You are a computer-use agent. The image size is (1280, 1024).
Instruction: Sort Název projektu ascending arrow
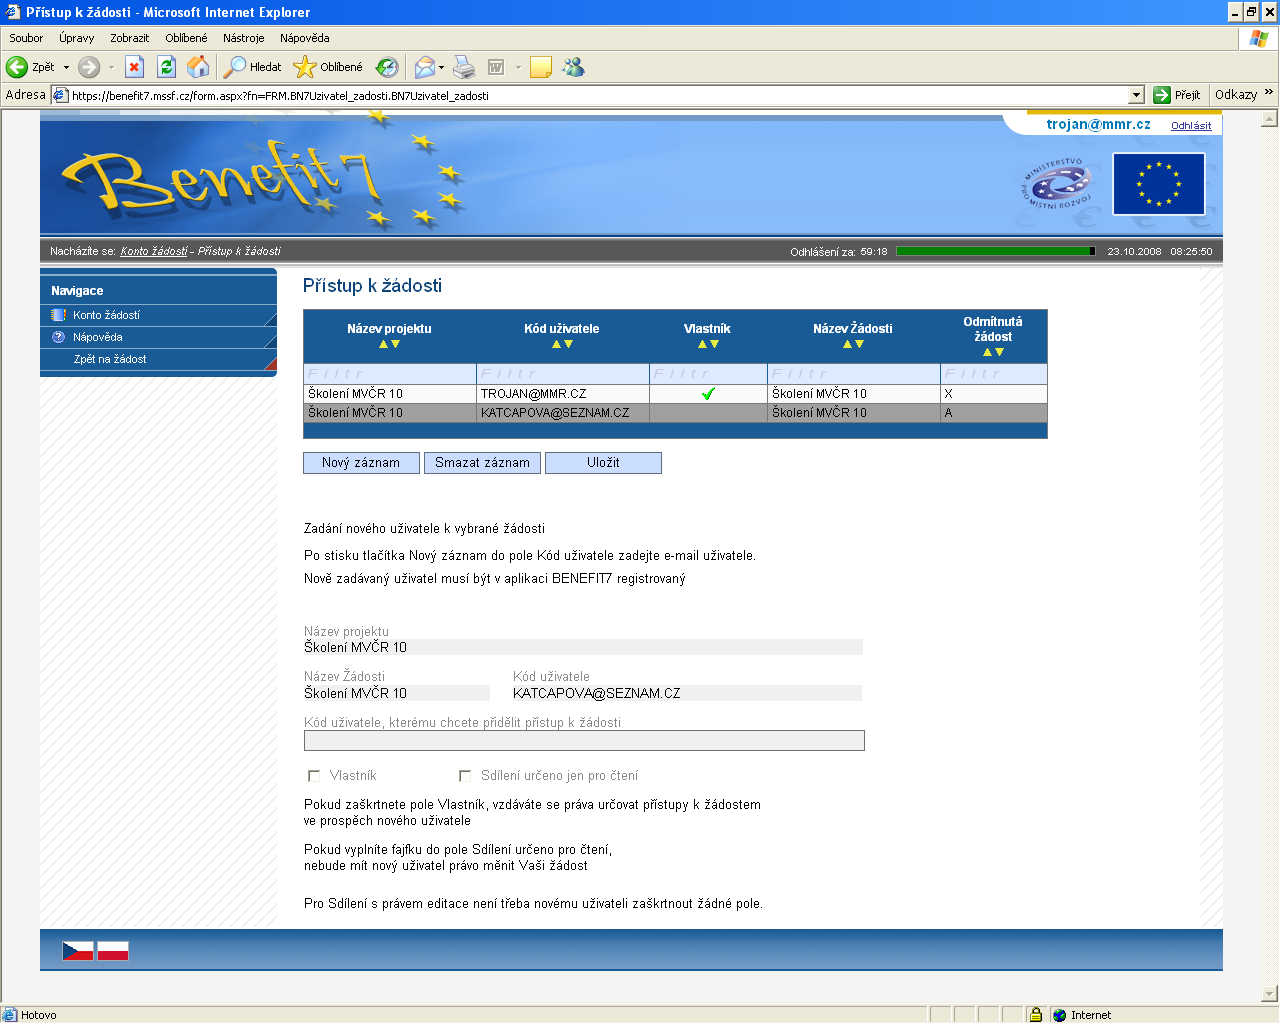point(383,344)
